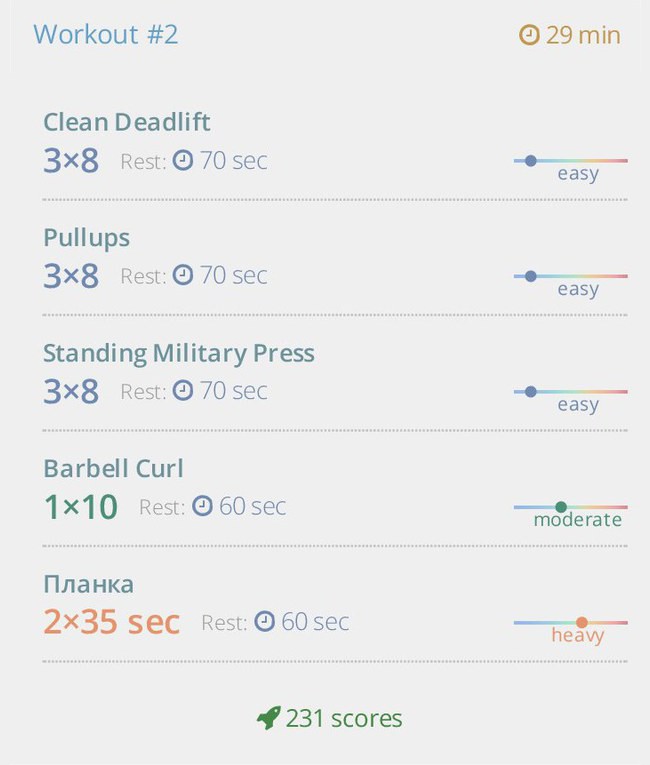Open the Clean Deadlift exercise
Screen dimensions: 650x765
pyautogui.click(x=127, y=122)
